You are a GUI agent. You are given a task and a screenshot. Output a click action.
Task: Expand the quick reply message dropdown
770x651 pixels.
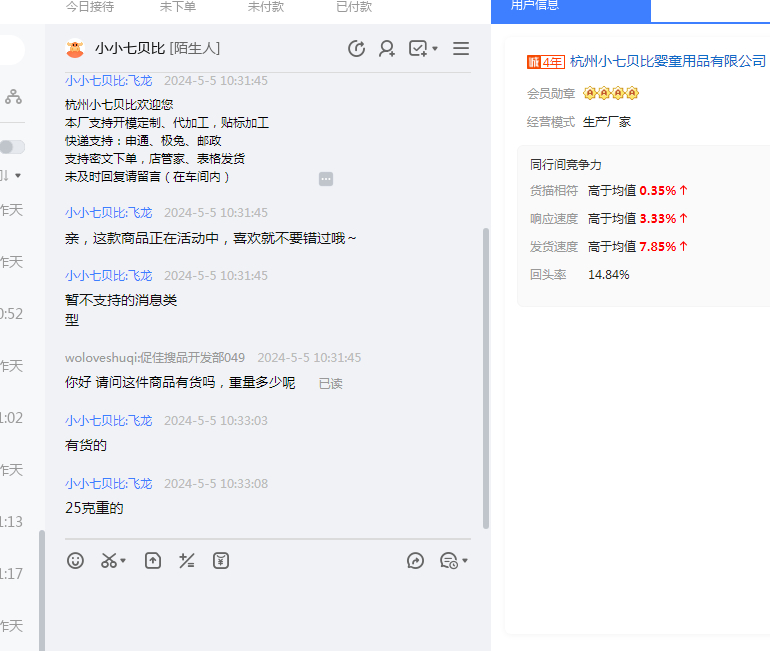click(x=464, y=562)
